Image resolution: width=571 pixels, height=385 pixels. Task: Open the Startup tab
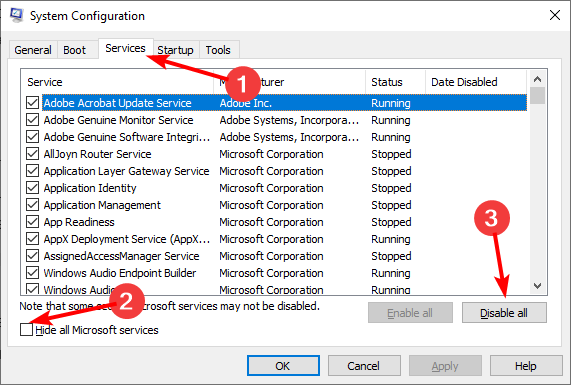click(175, 50)
